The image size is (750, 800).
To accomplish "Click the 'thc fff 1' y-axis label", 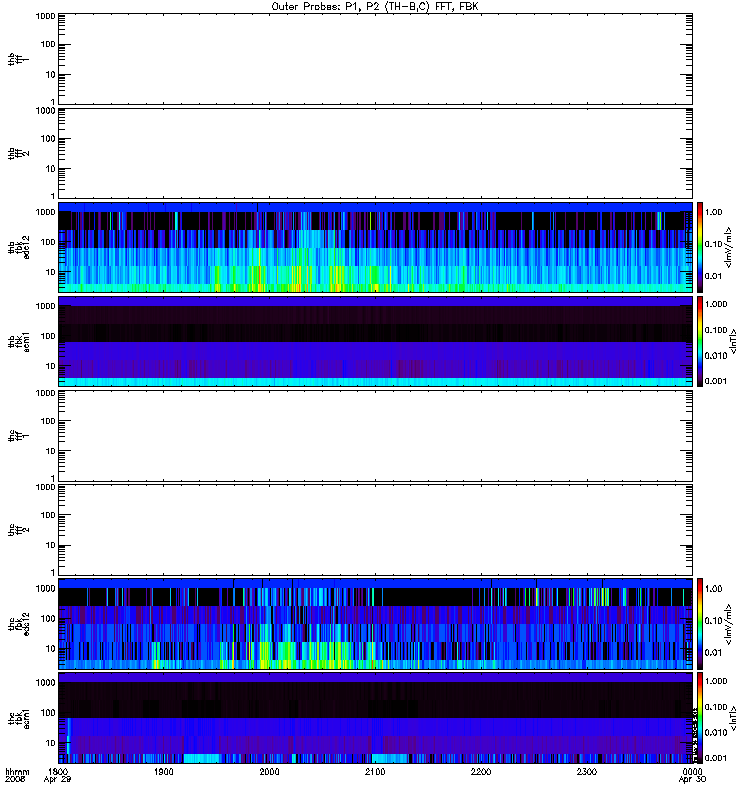I will (19, 436).
